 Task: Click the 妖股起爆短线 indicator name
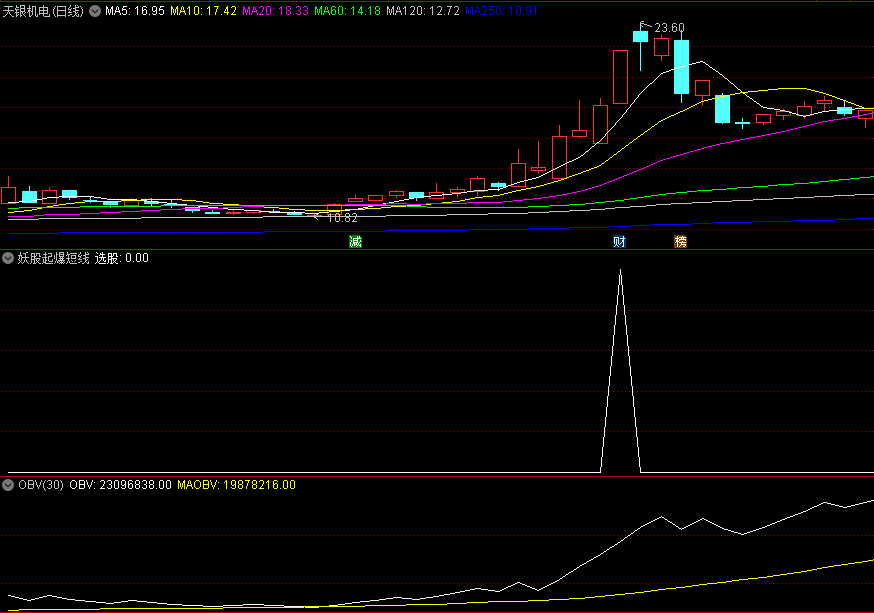54,258
